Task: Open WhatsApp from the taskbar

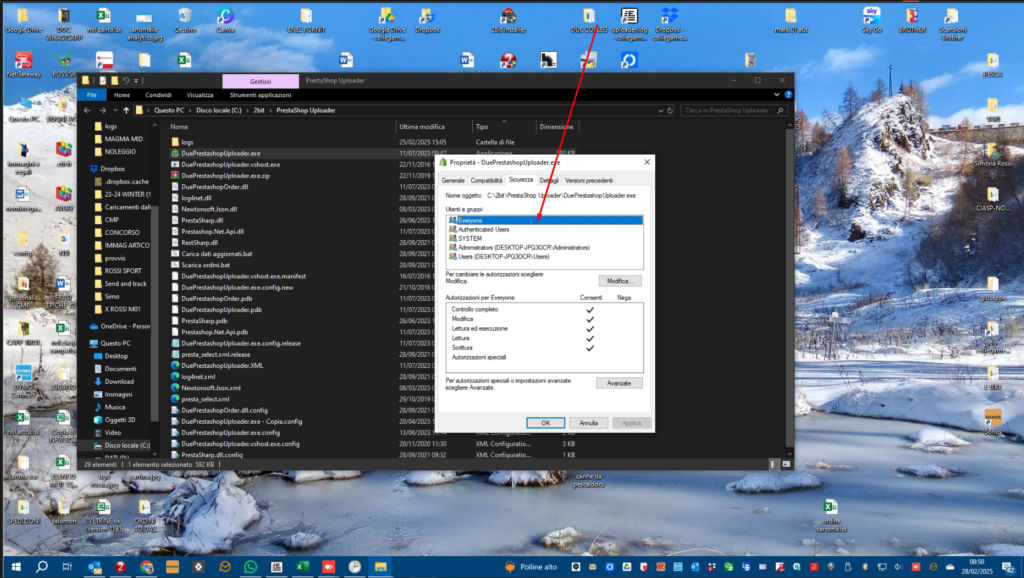Action: (250, 566)
